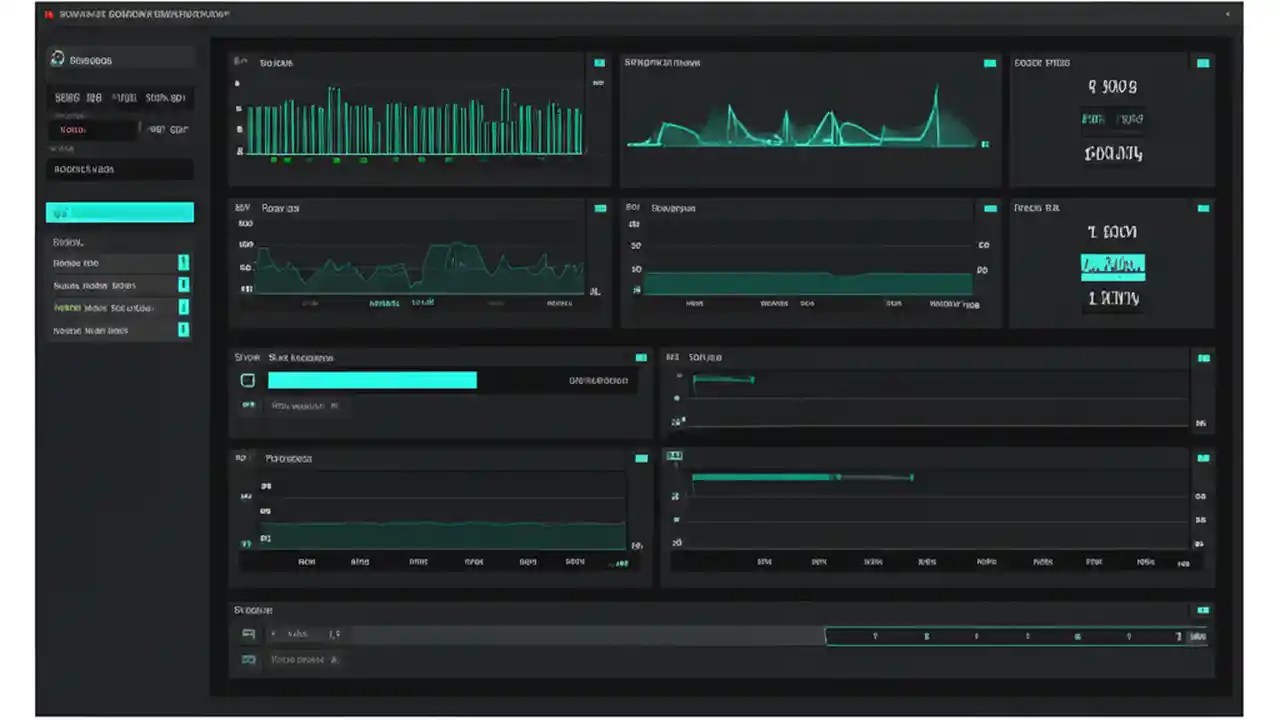Switch to the highlighted value tab in the metrics panel
The width and height of the screenshot is (1280, 720).
[1113, 265]
